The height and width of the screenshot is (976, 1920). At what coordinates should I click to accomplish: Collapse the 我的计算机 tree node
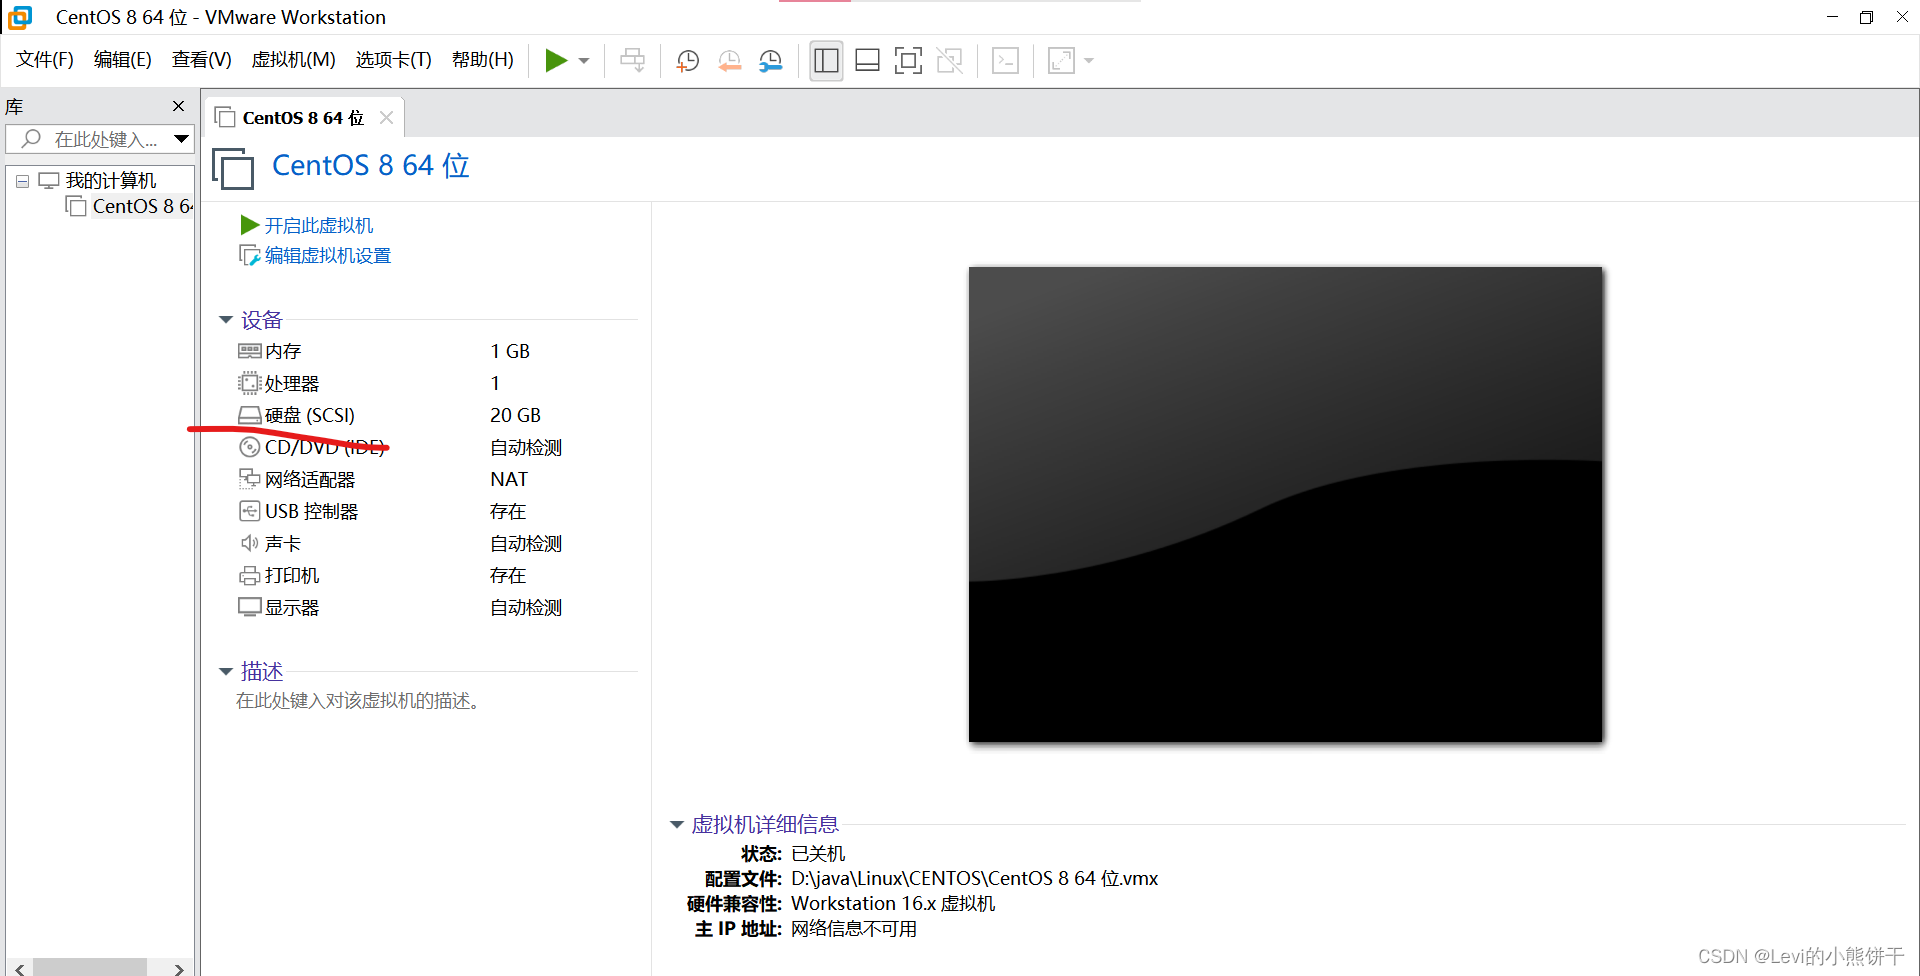(x=22, y=181)
